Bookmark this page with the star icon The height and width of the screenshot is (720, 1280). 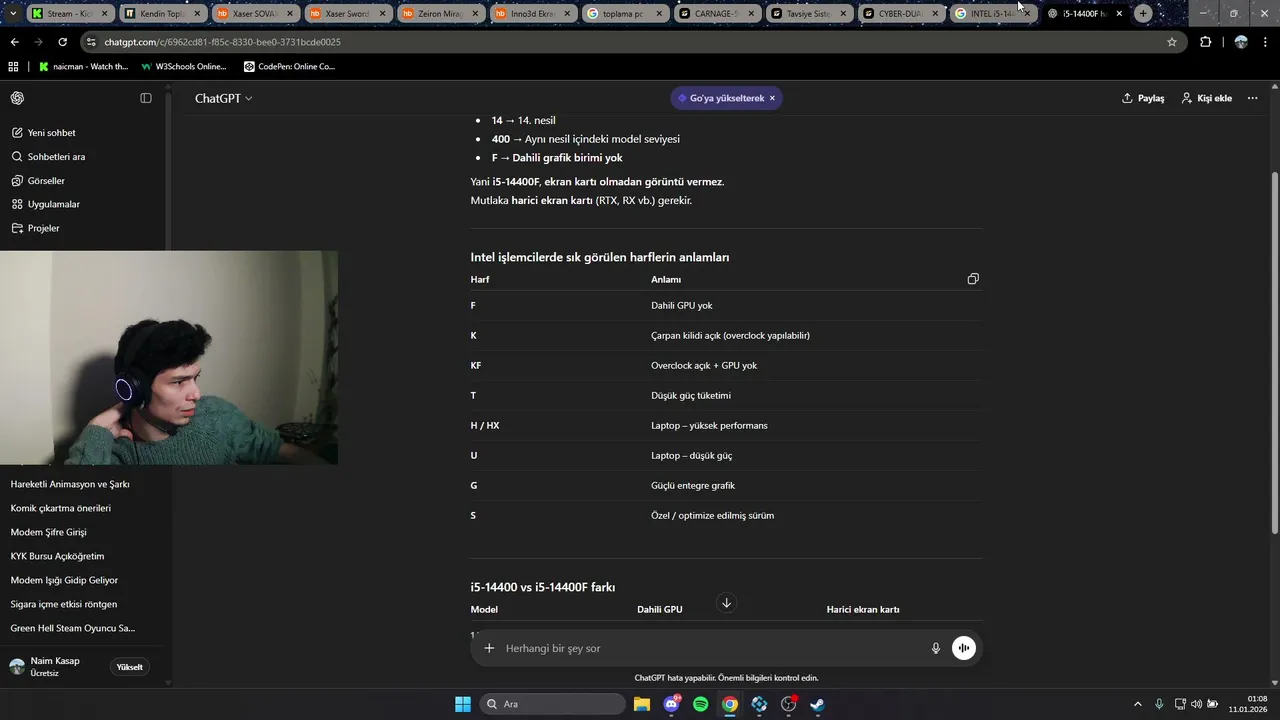click(x=1172, y=42)
